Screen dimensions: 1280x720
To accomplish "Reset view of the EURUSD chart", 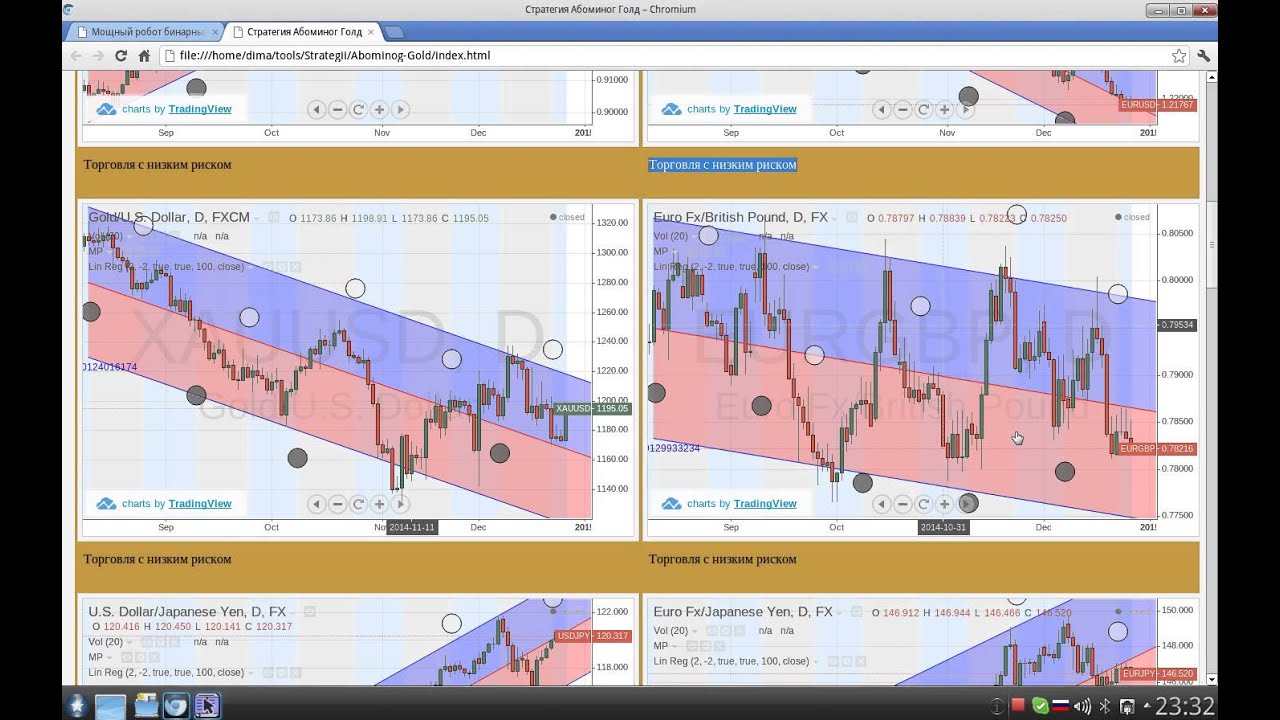I will (x=923, y=110).
